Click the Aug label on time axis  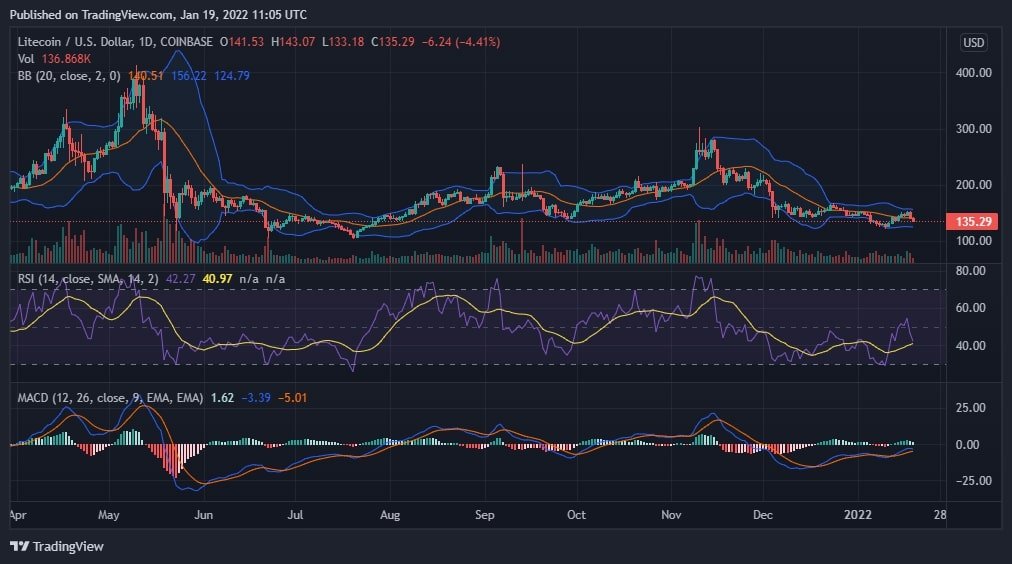coord(390,515)
